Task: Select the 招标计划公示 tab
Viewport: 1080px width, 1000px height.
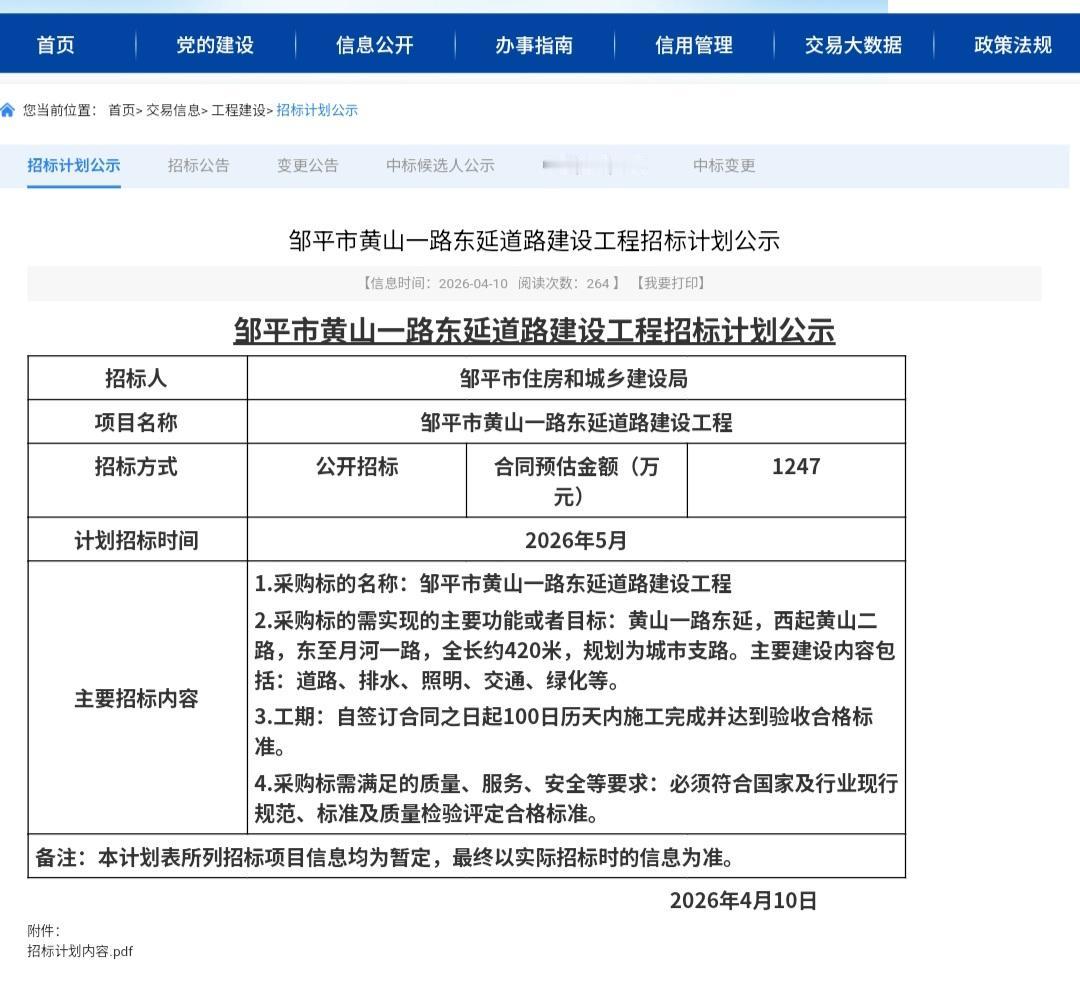Action: (74, 165)
